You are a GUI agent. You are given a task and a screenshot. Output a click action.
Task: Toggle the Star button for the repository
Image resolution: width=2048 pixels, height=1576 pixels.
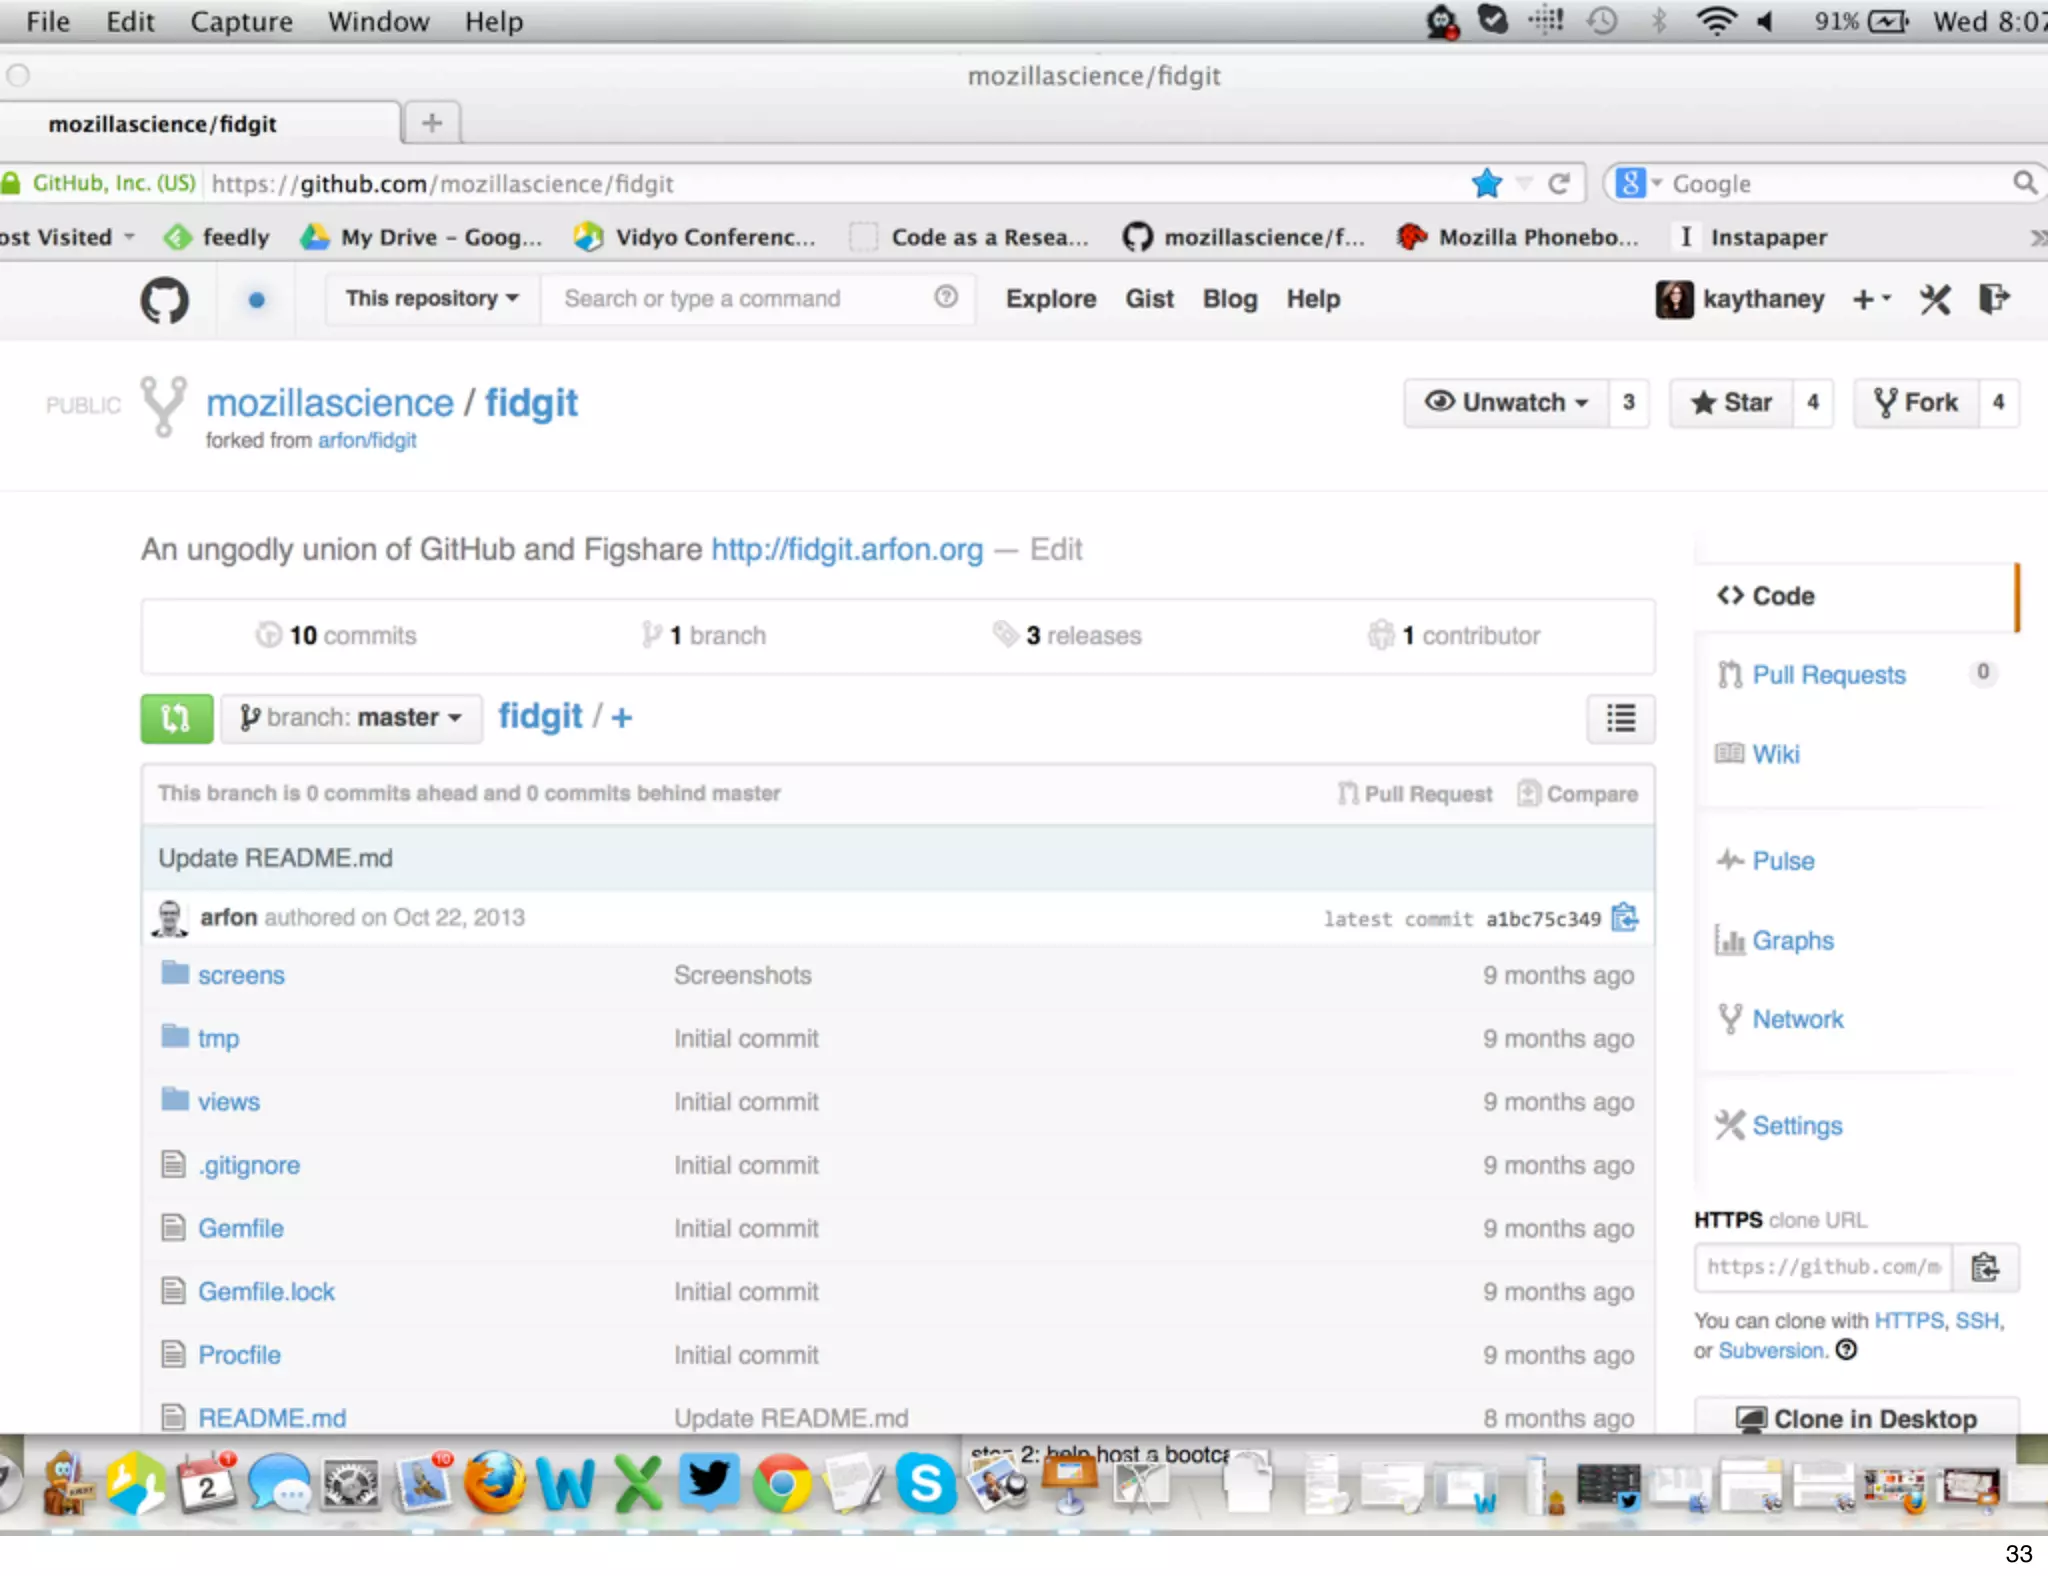(x=1732, y=403)
